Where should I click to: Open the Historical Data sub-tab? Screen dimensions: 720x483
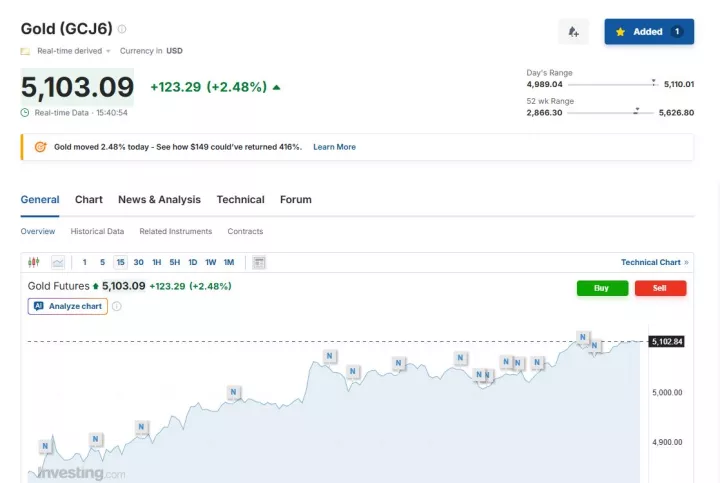(x=97, y=231)
